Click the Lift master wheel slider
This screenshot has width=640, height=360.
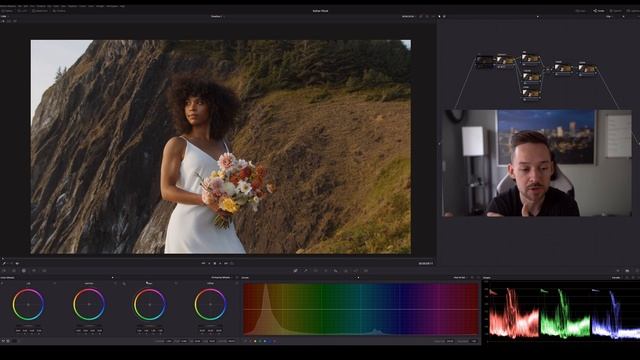28,325
